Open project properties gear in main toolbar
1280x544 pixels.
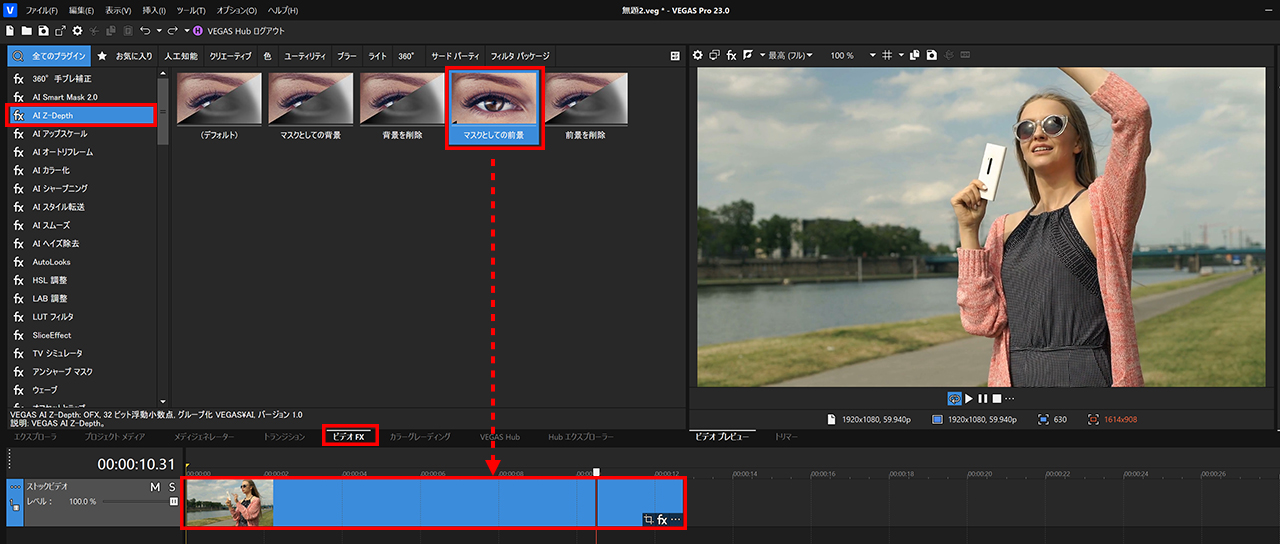pyautogui.click(x=77, y=31)
